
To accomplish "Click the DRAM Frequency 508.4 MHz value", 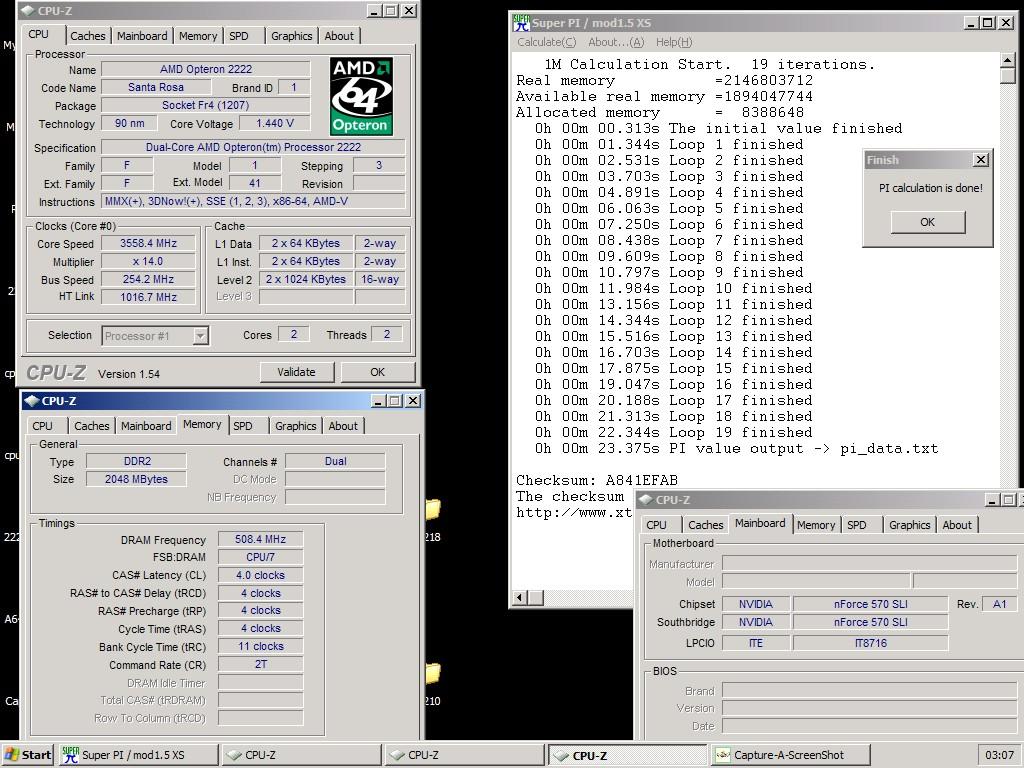I will pos(260,539).
